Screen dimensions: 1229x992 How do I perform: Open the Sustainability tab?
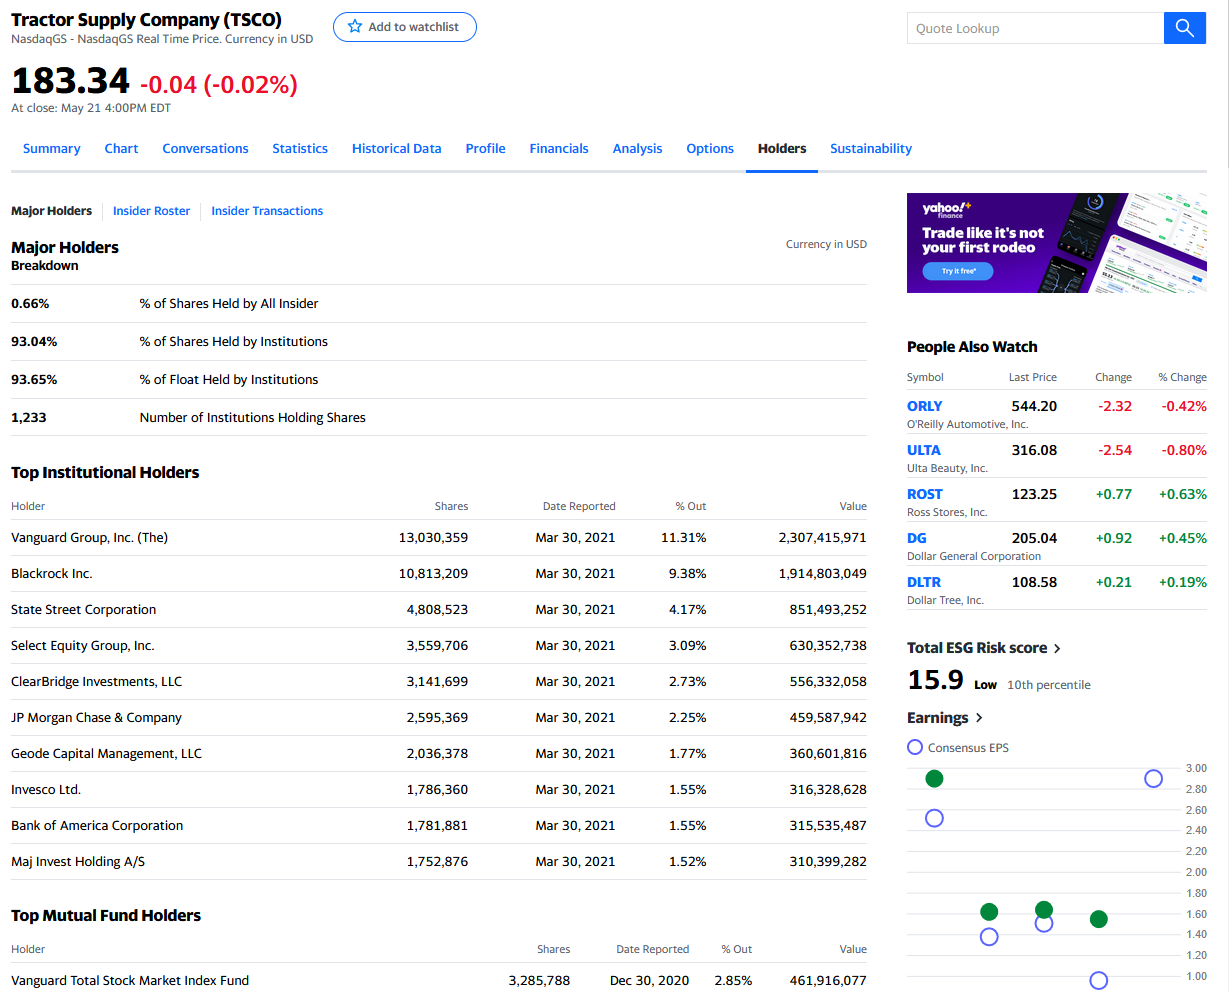[x=871, y=148]
